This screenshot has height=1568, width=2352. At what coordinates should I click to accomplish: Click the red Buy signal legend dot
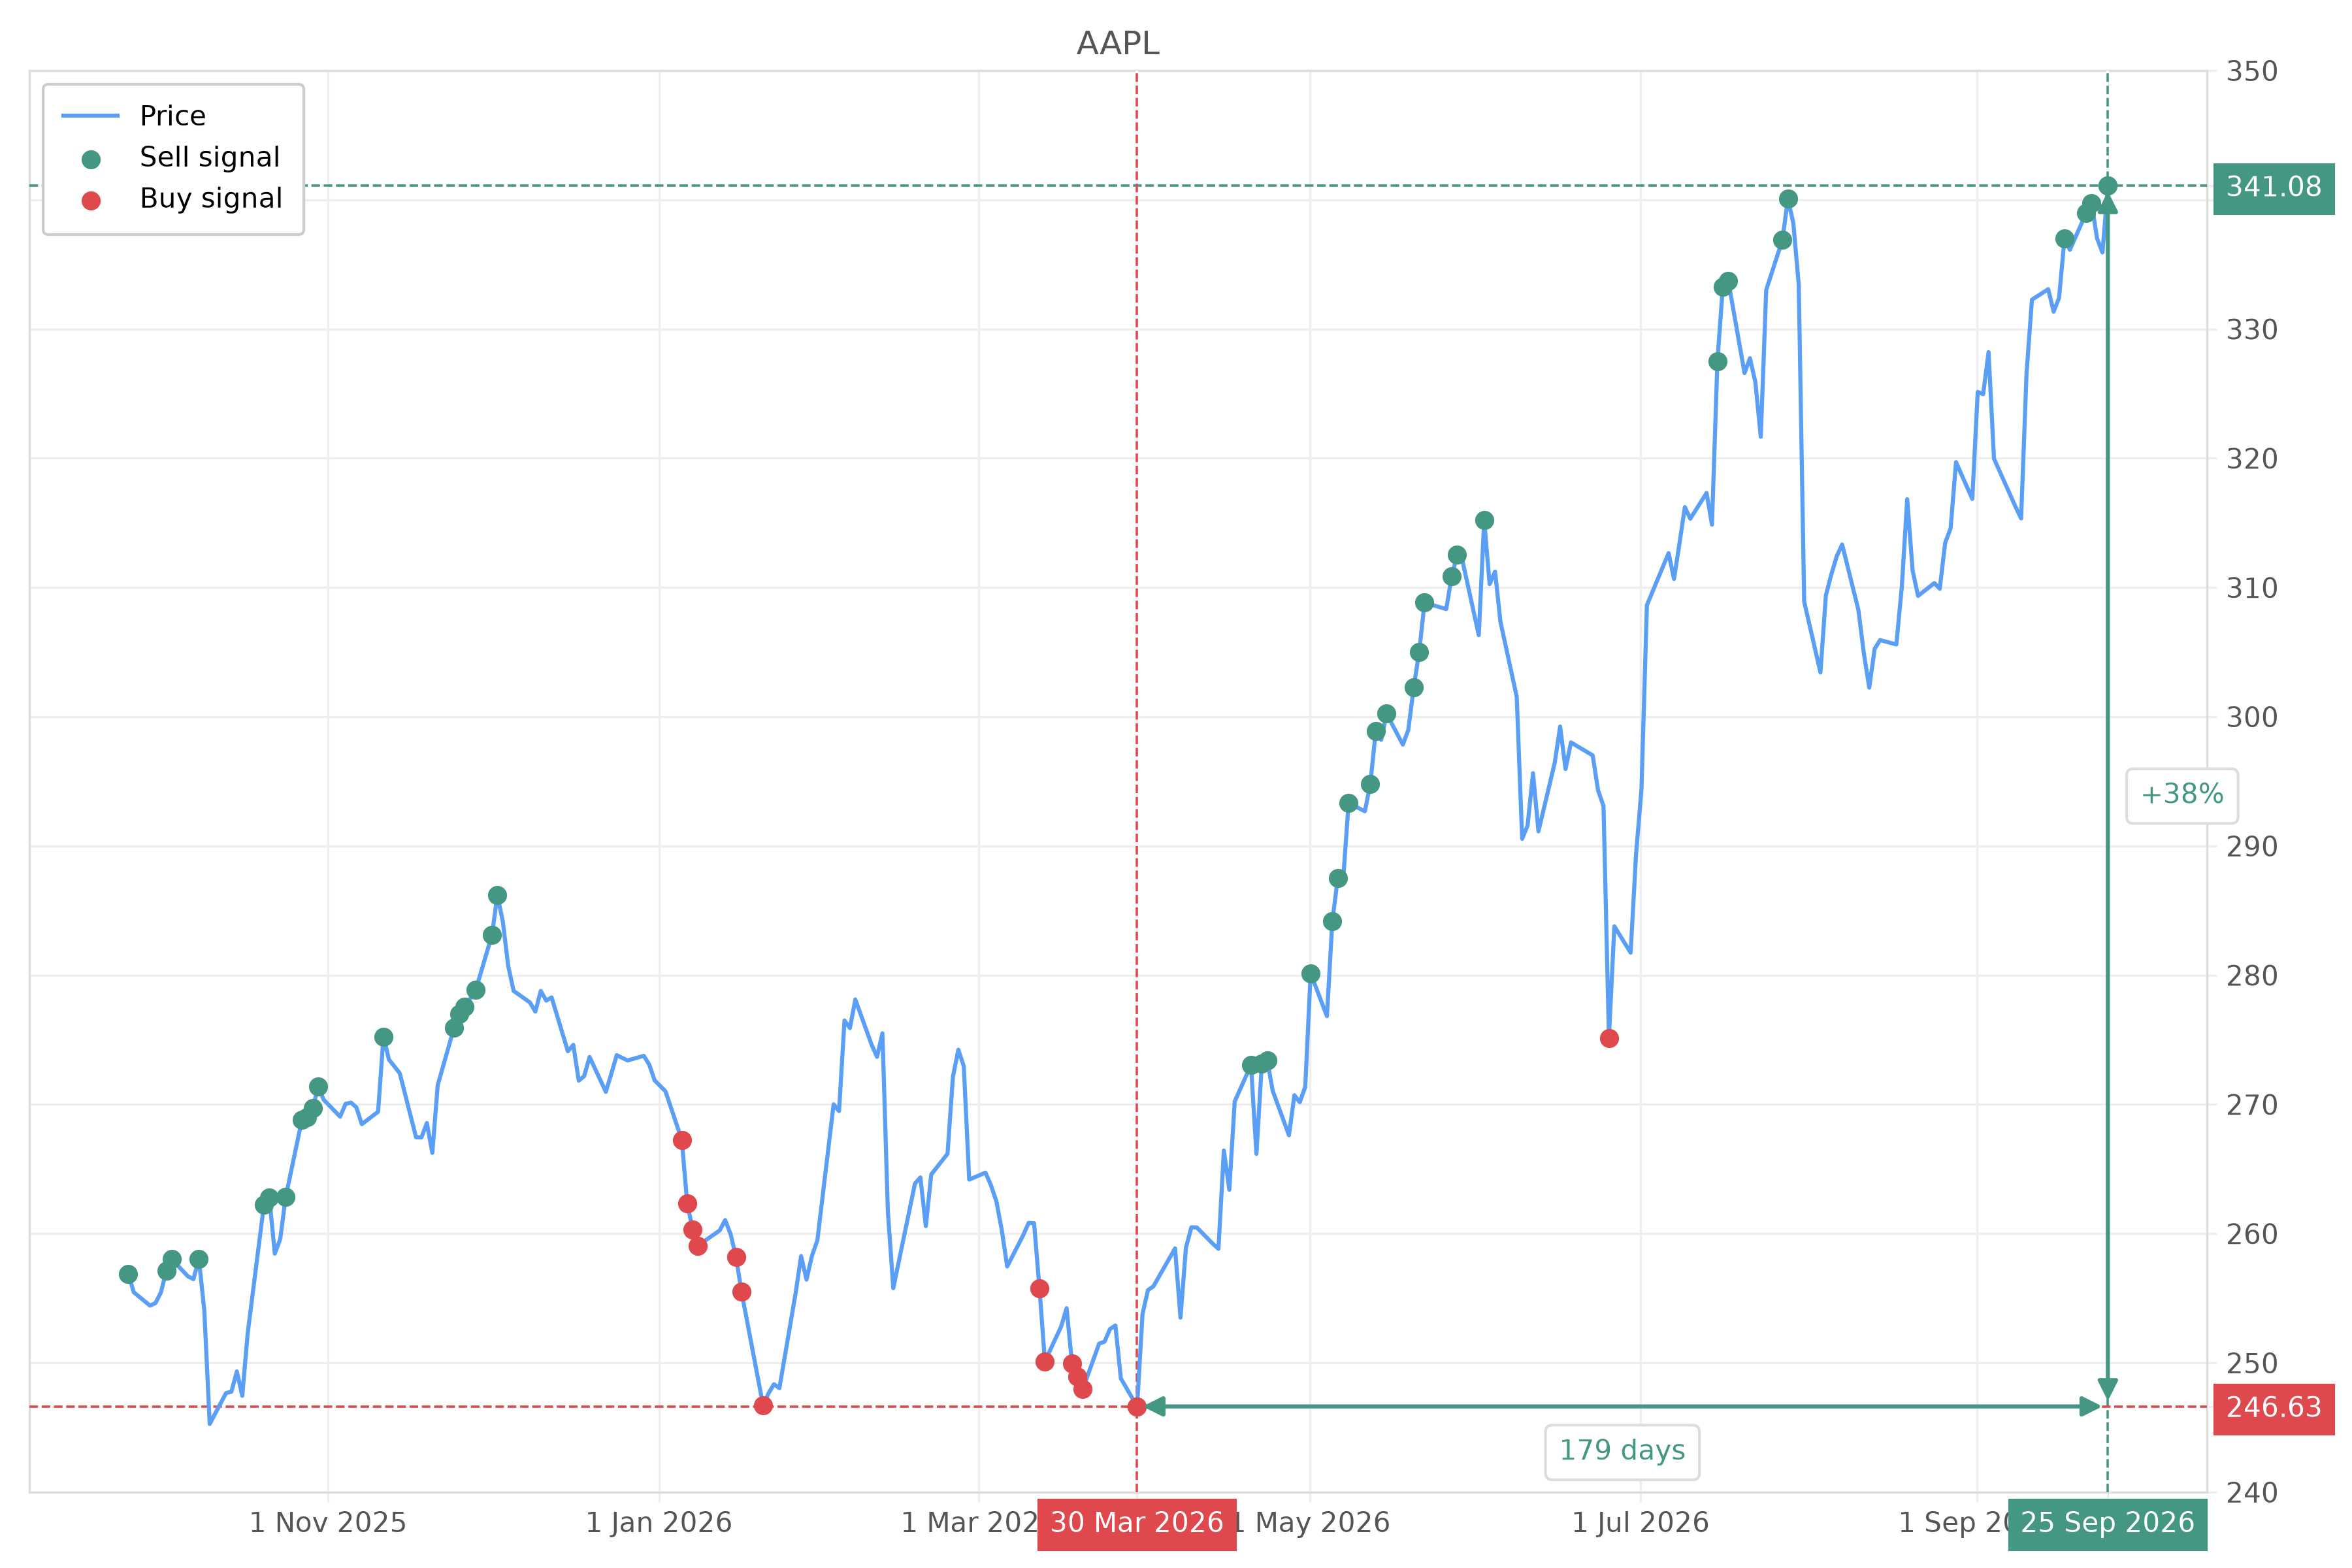tap(91, 201)
